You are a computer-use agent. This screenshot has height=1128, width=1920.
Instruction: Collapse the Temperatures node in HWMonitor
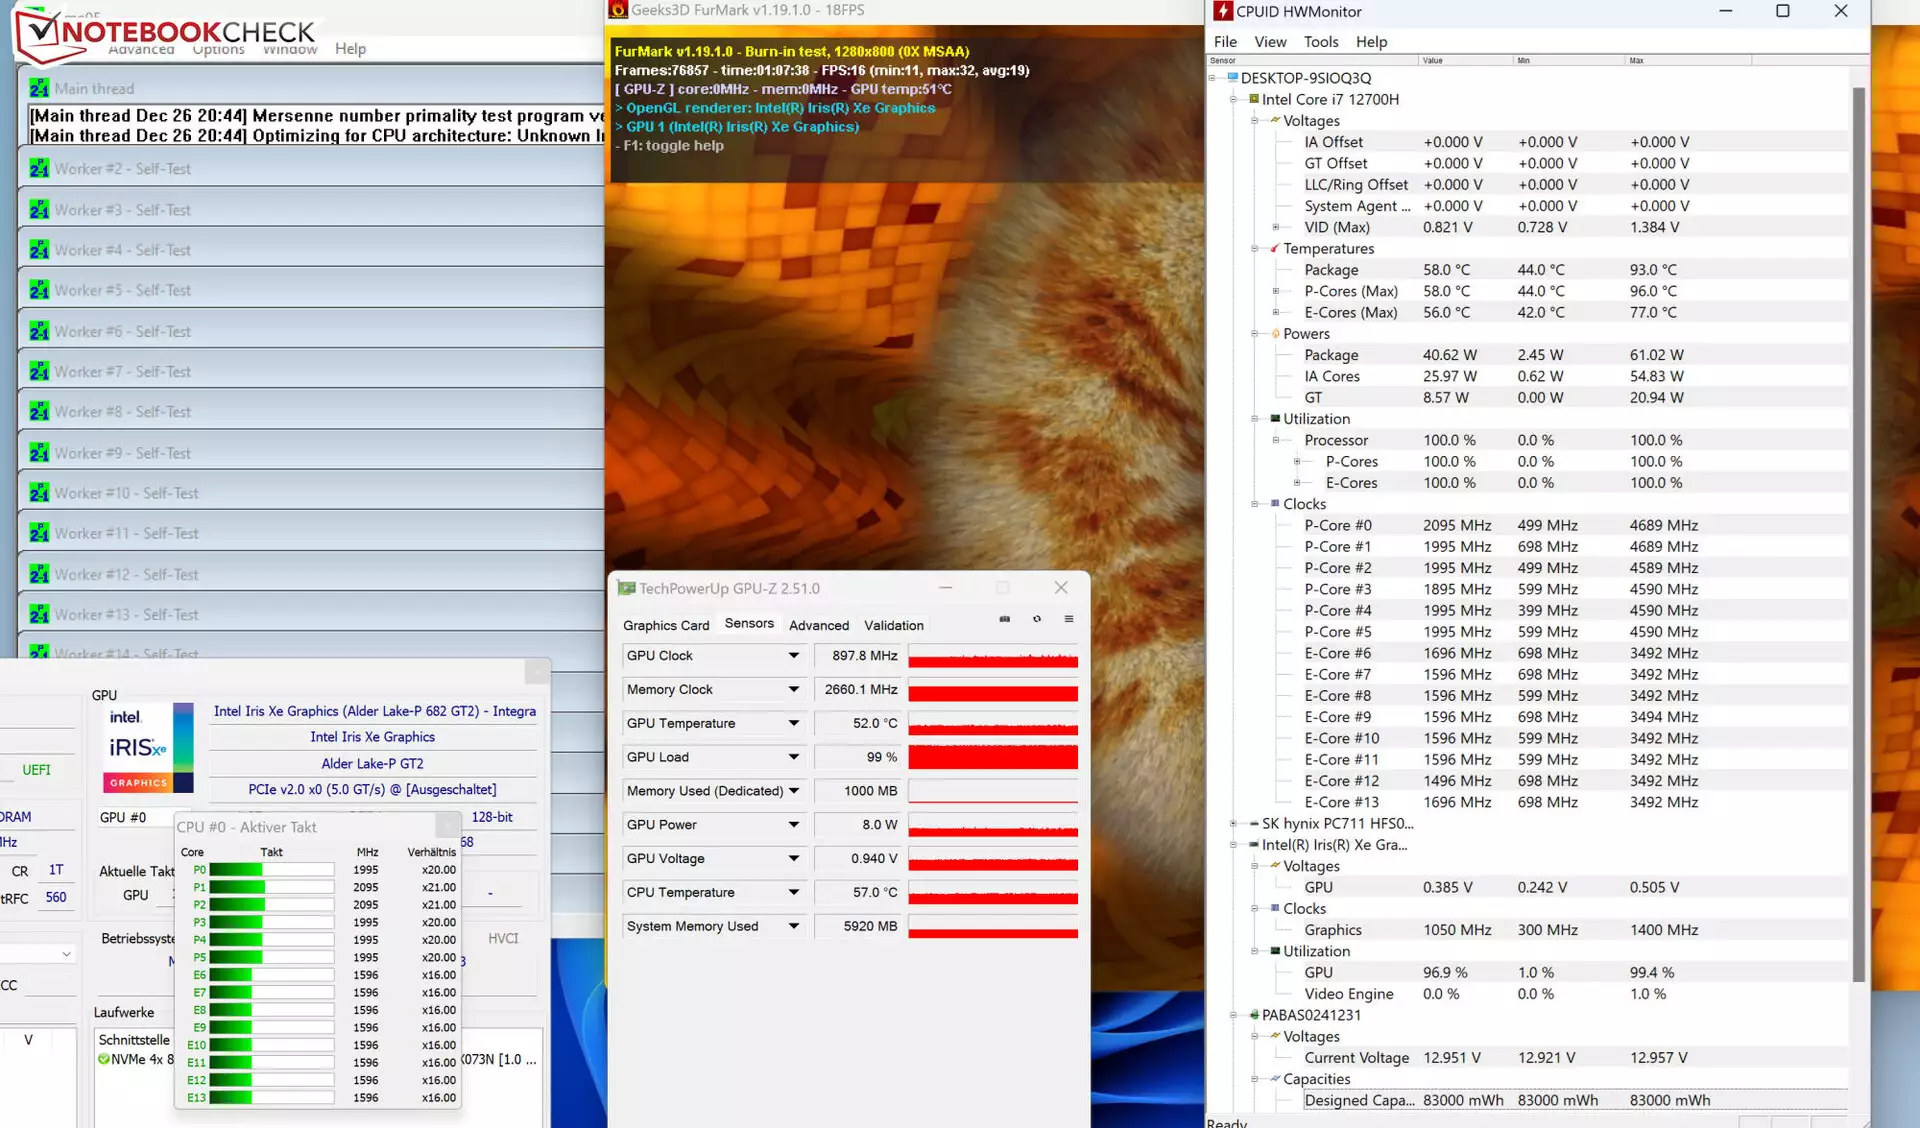(x=1255, y=249)
